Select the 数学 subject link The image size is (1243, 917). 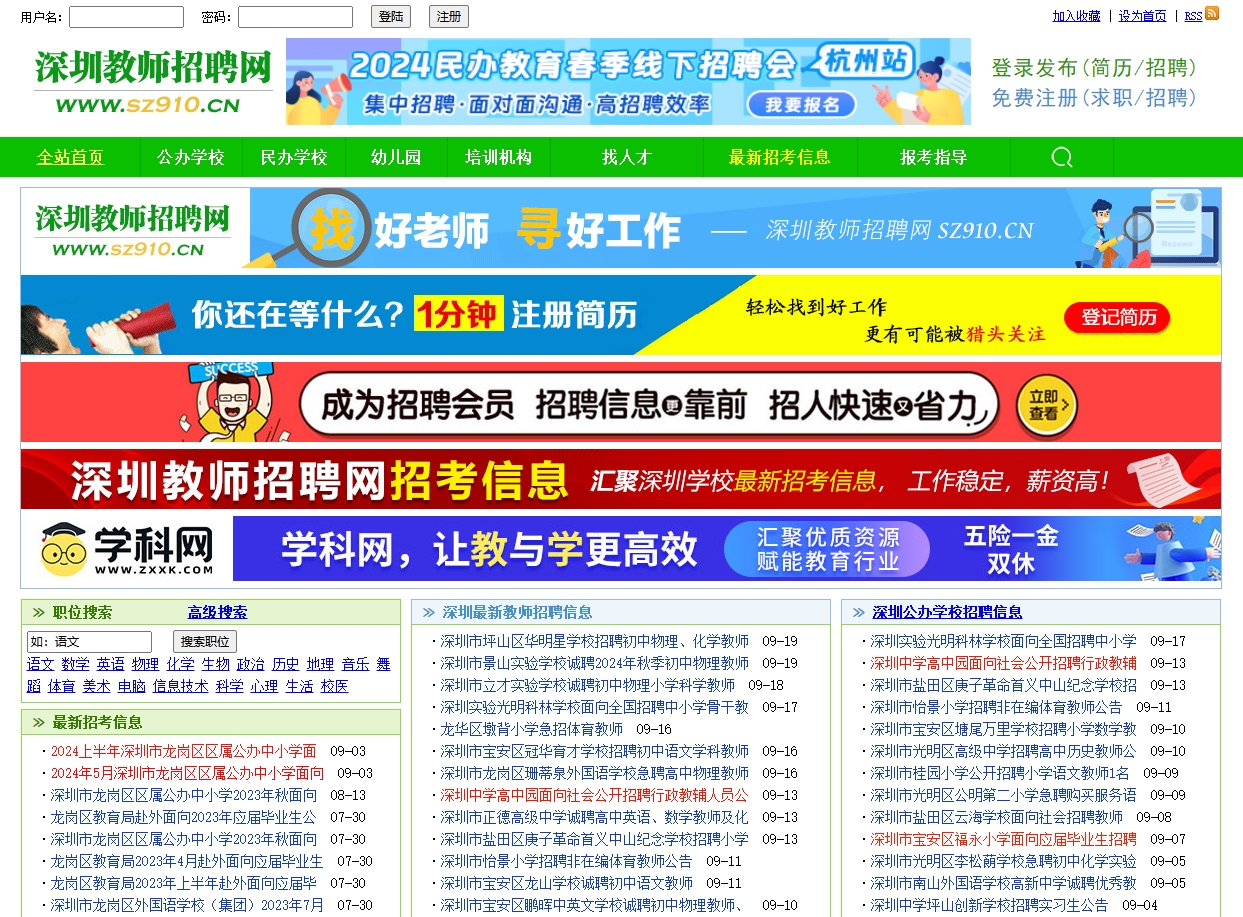click(x=75, y=664)
